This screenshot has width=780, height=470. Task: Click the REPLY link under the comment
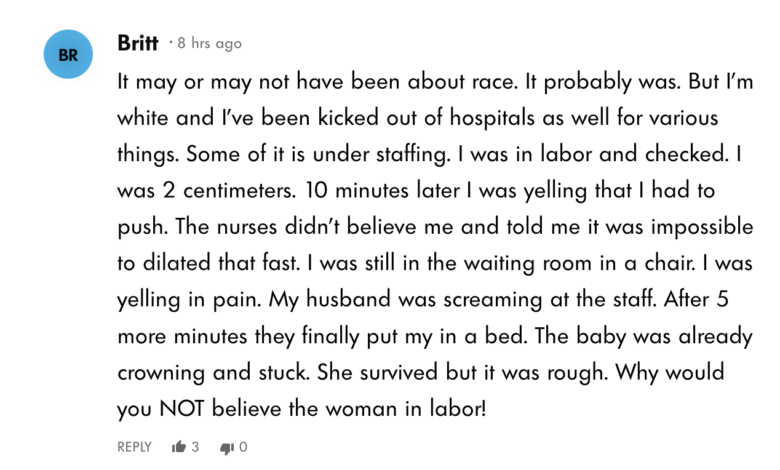coord(135,447)
